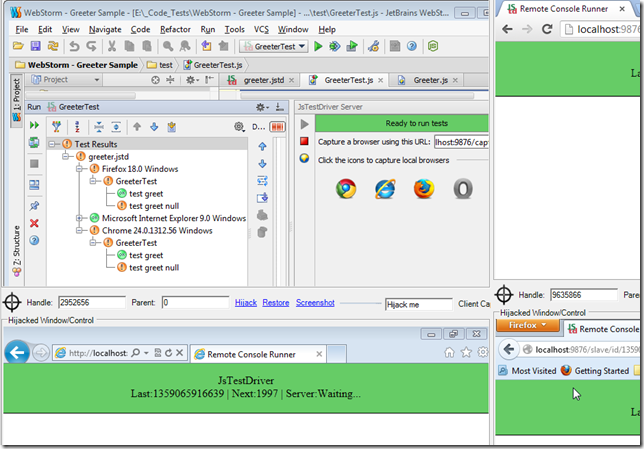Collapse the Chrome 24.0.1312.56 Windows node
The image size is (644, 449).
pyautogui.click(x=79, y=230)
